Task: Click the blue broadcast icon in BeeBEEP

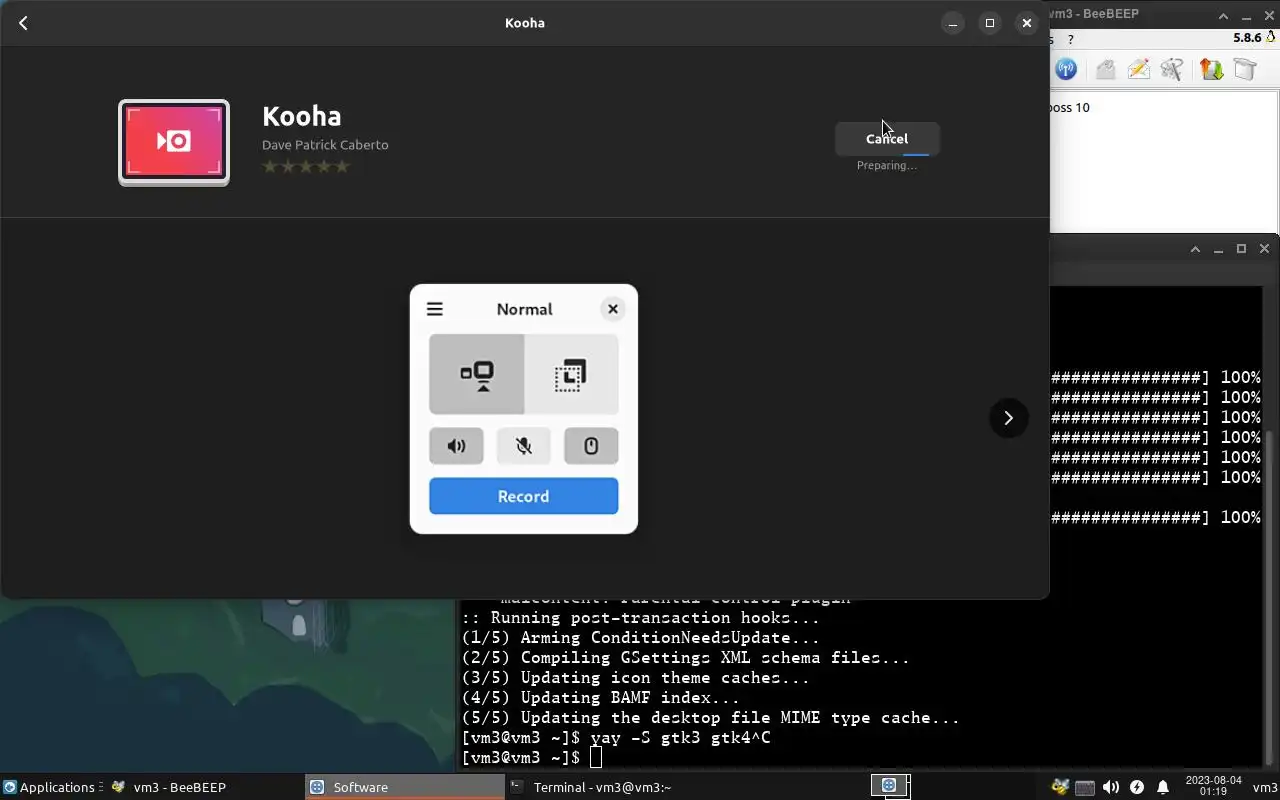Action: point(1066,69)
